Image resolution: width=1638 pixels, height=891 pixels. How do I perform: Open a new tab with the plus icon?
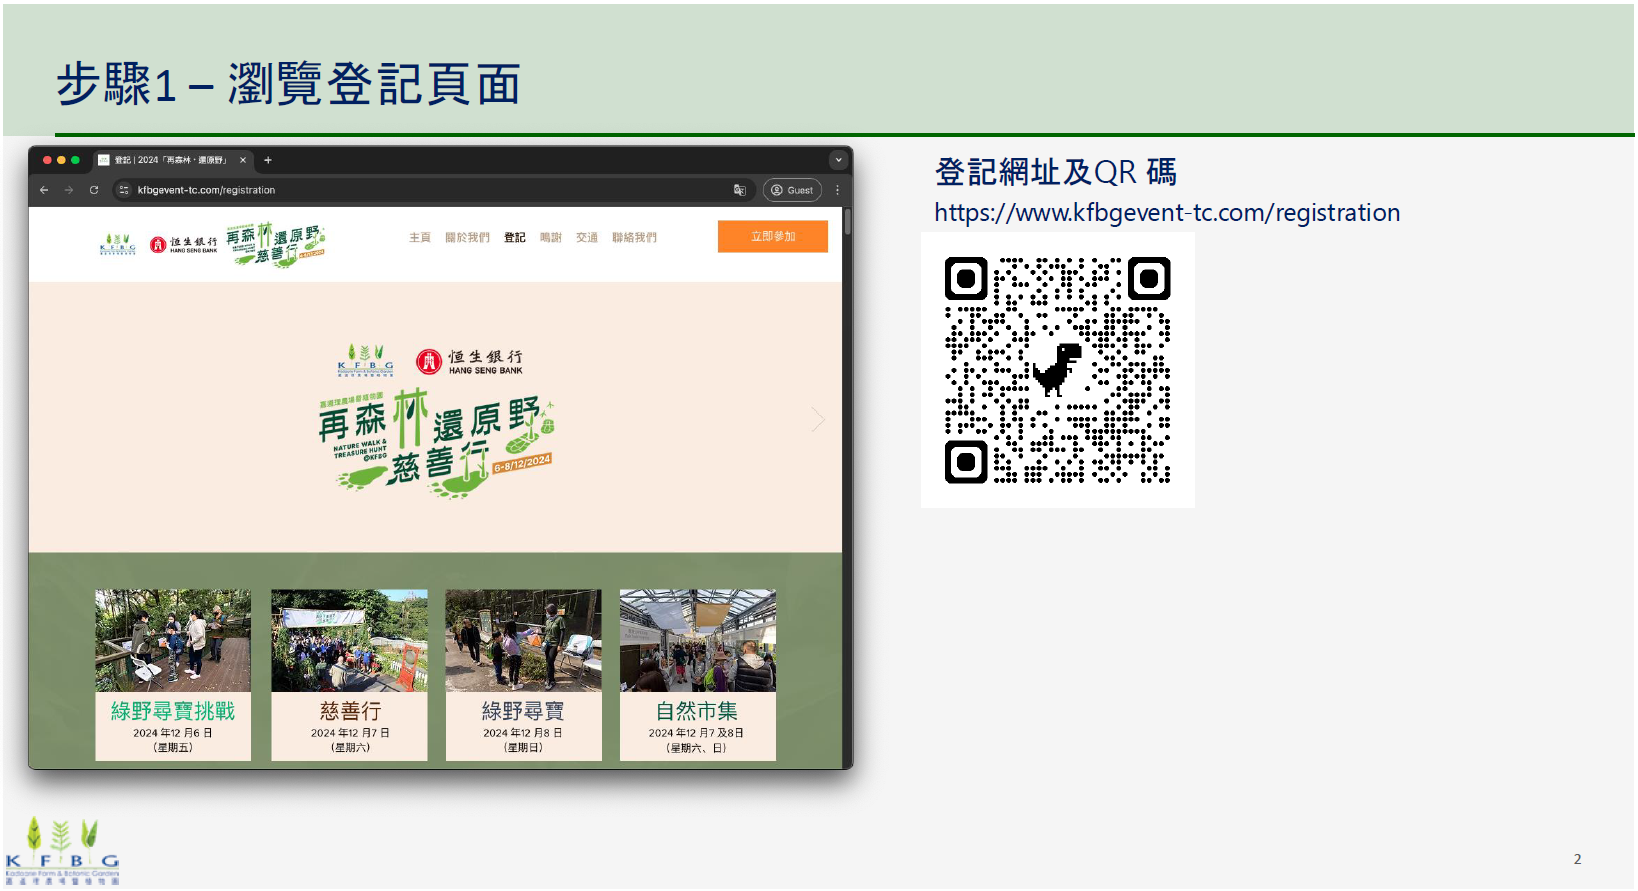(x=268, y=160)
